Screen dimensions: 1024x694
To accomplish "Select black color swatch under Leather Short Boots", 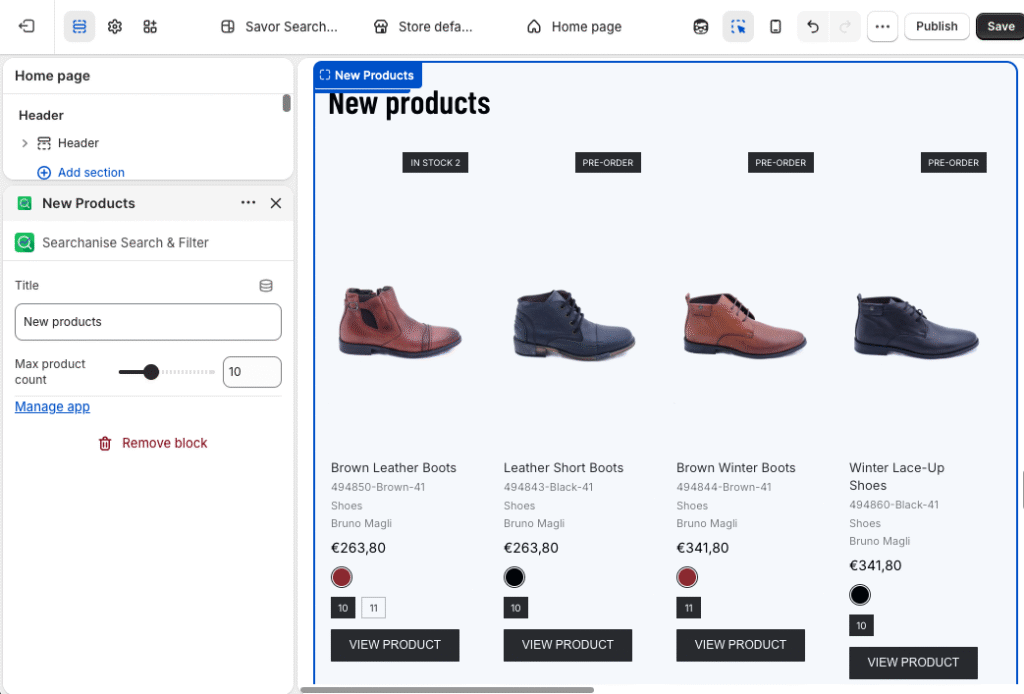I will click(x=515, y=577).
